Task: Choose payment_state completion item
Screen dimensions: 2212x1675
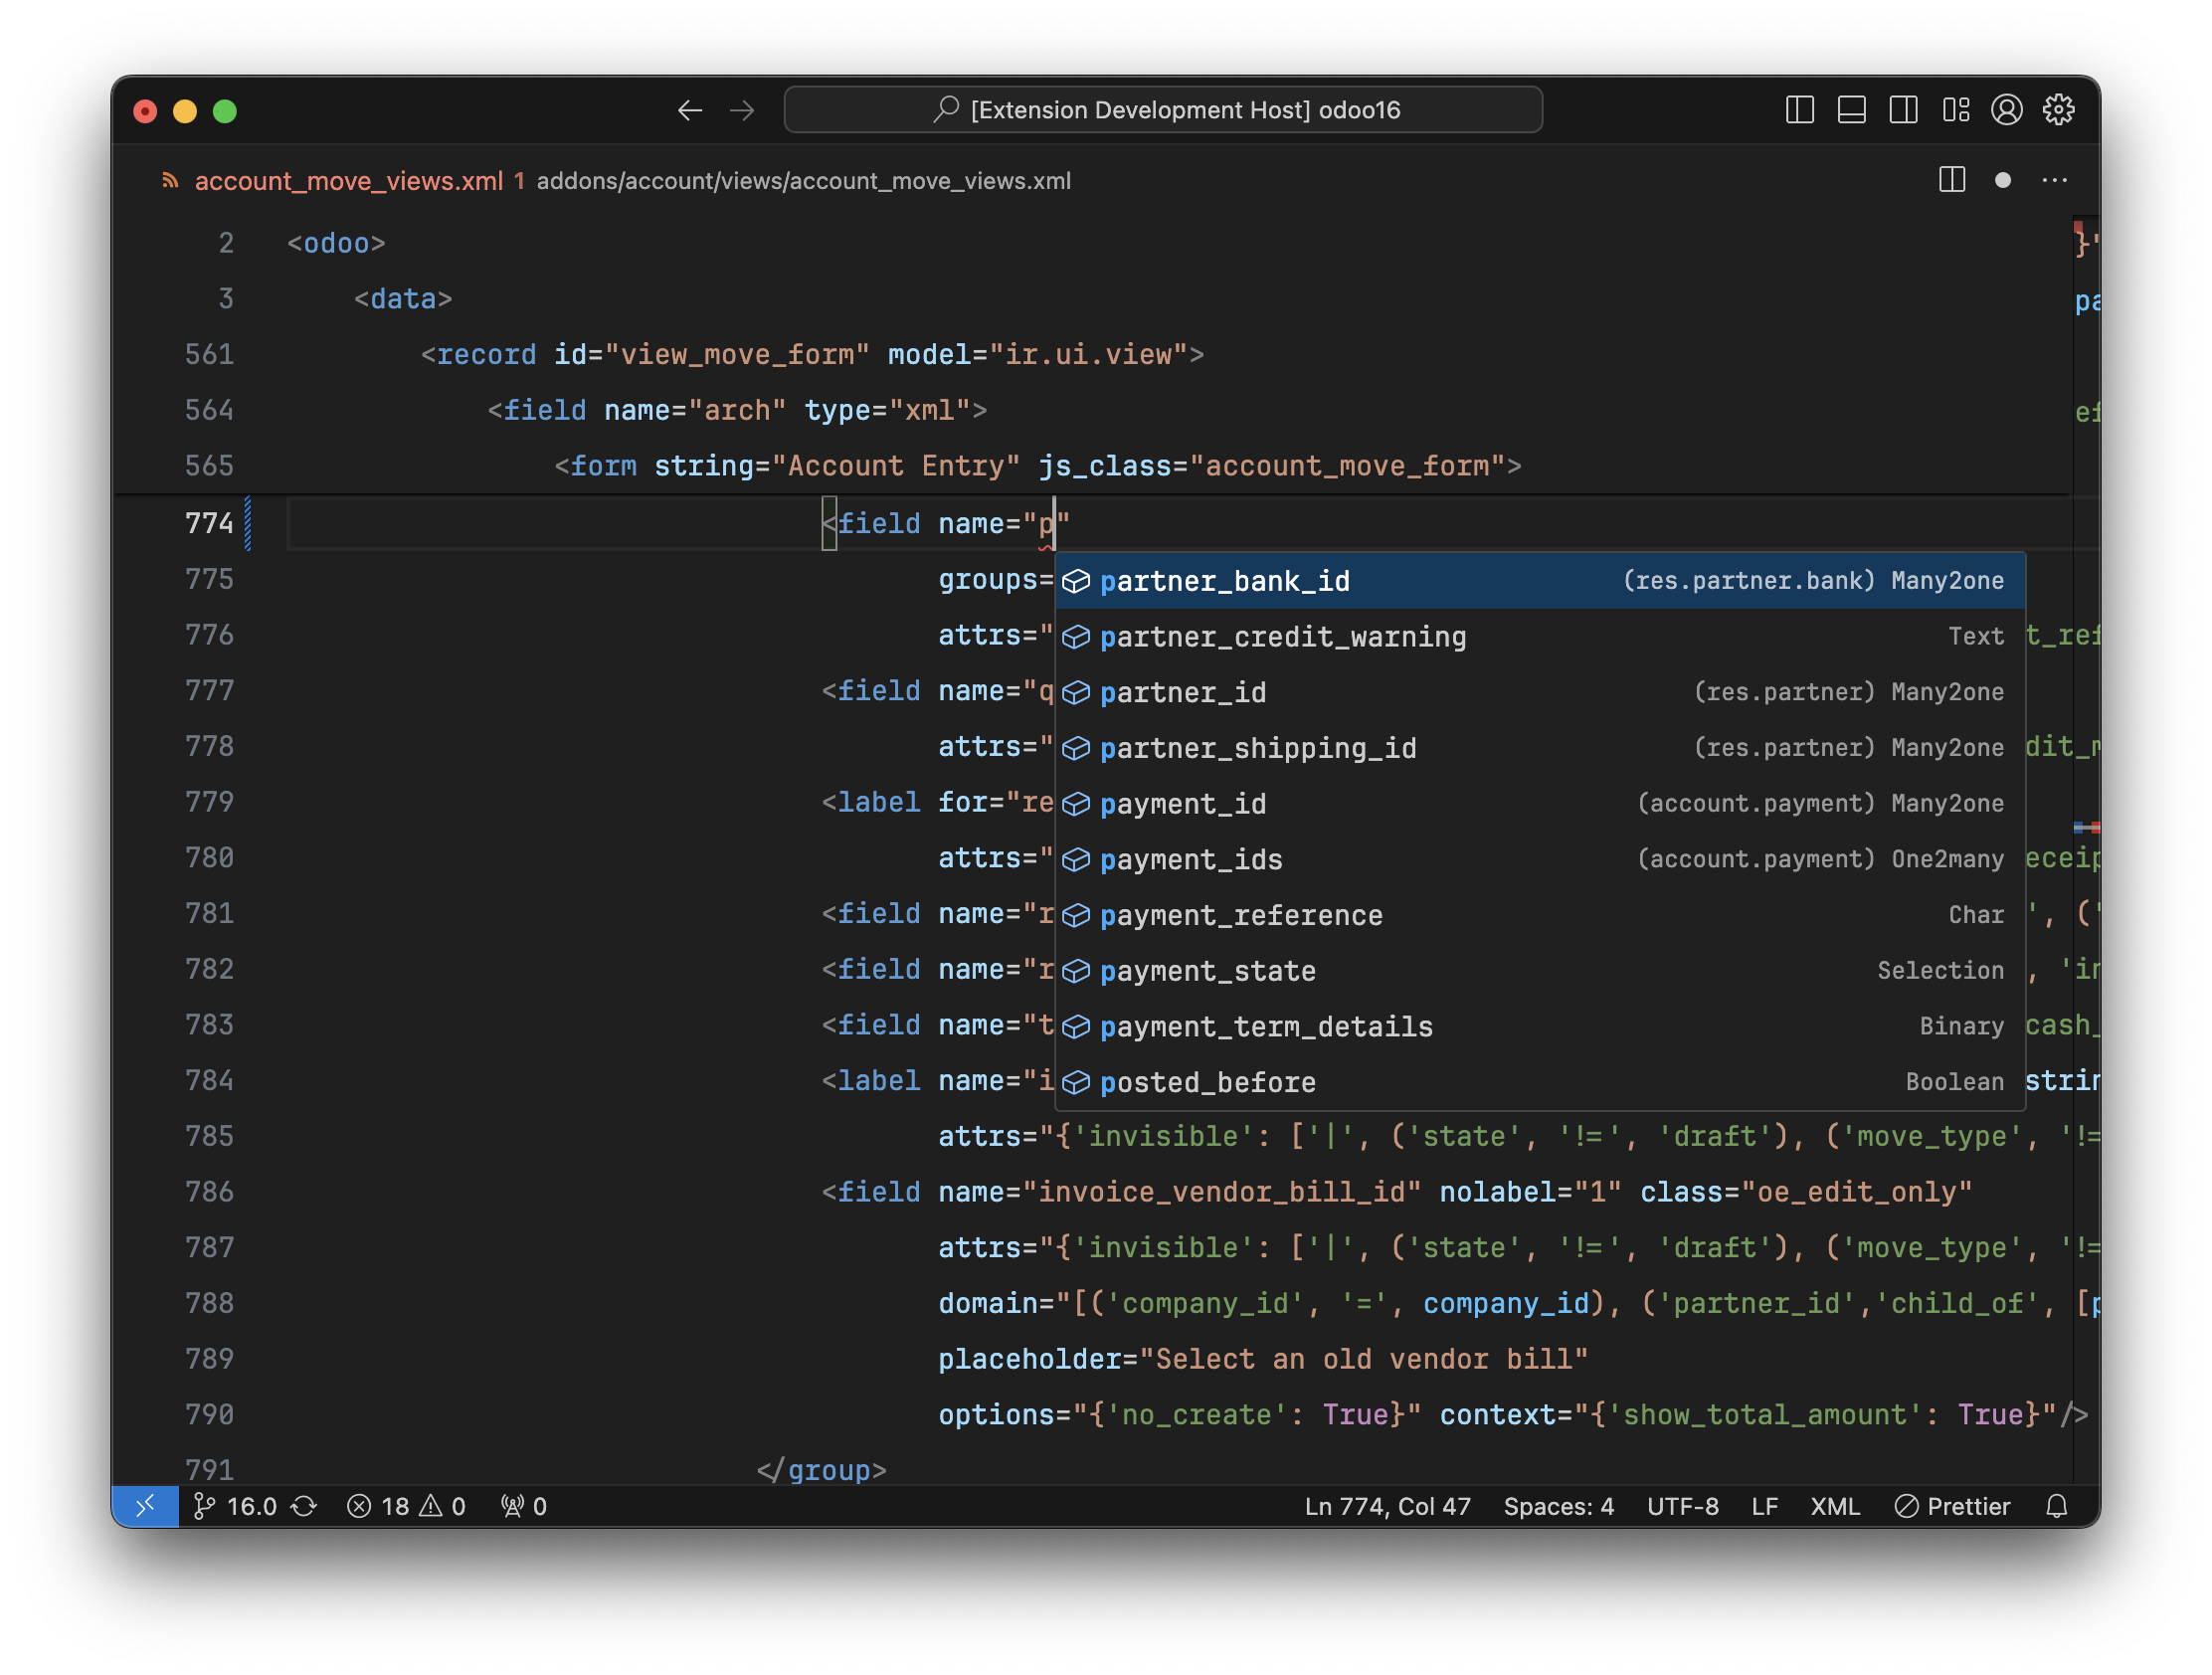Action: click(x=1207, y=971)
